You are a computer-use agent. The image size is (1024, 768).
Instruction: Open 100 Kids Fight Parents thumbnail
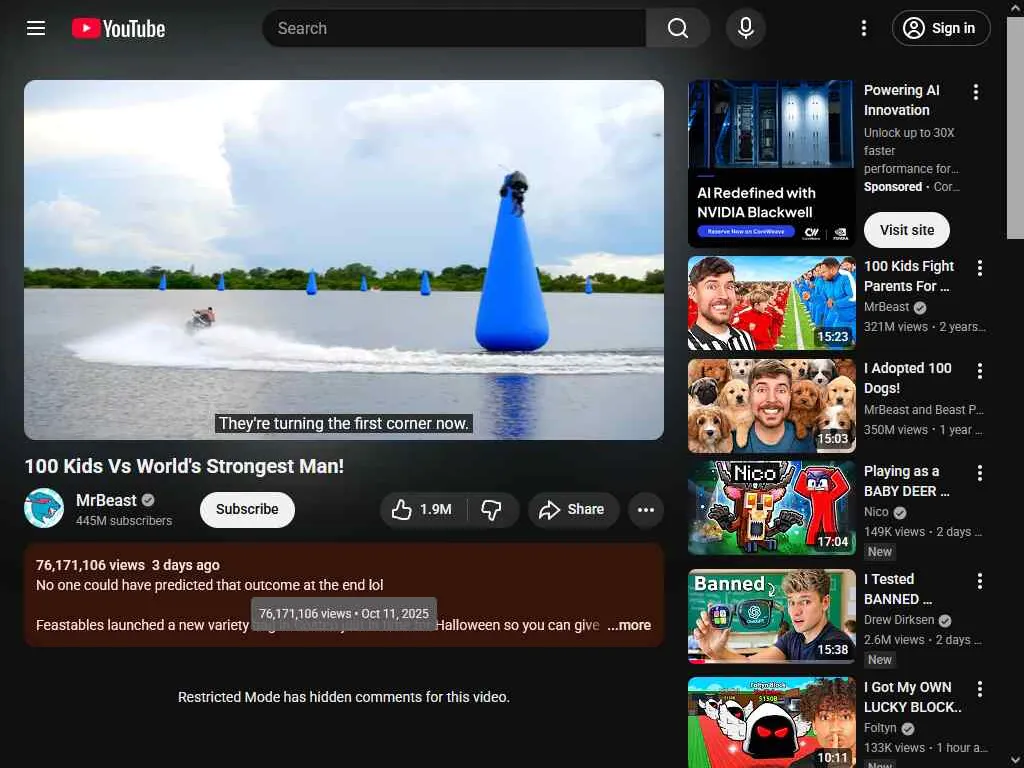771,303
